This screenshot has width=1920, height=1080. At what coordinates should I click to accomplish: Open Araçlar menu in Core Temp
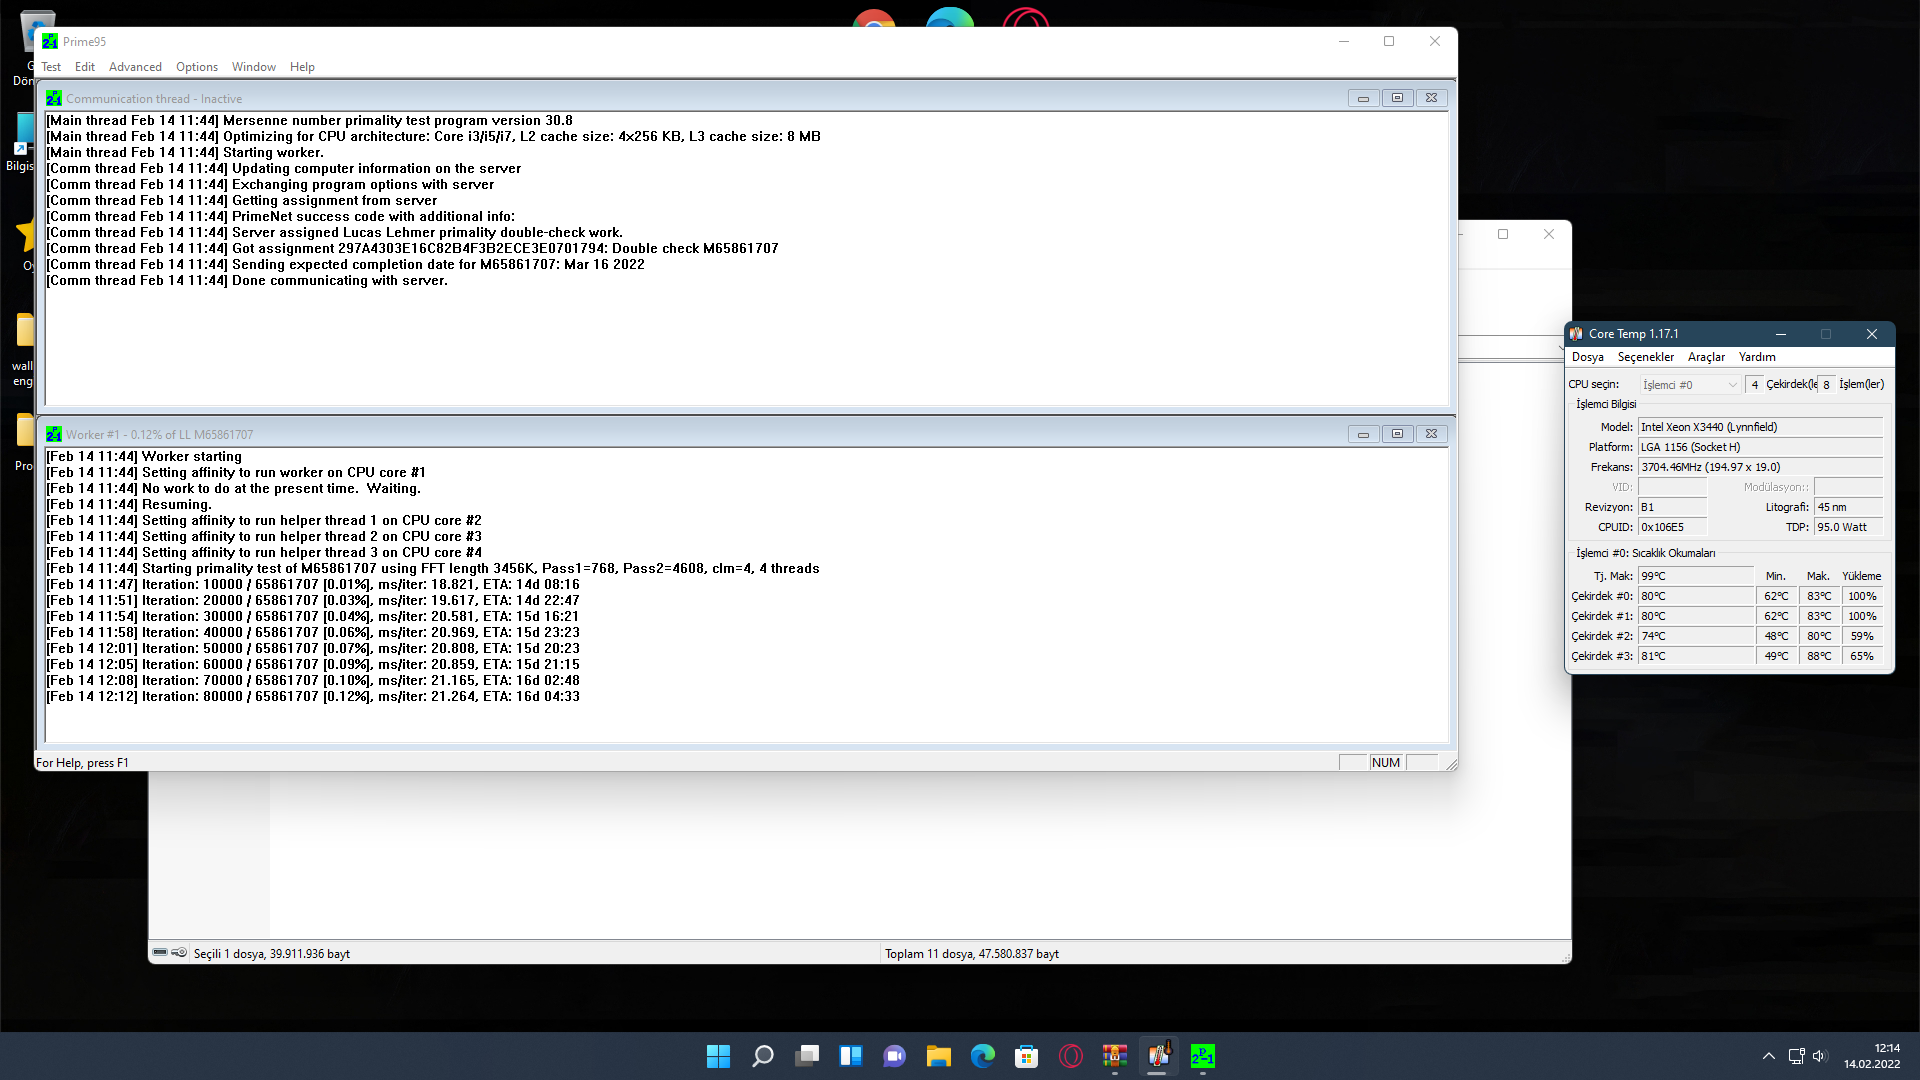point(1706,357)
